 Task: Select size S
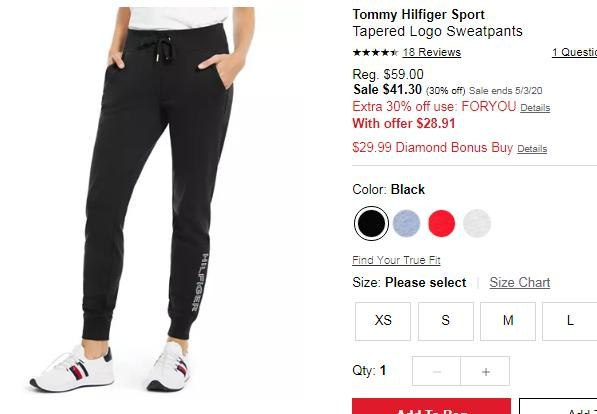pyautogui.click(x=445, y=321)
